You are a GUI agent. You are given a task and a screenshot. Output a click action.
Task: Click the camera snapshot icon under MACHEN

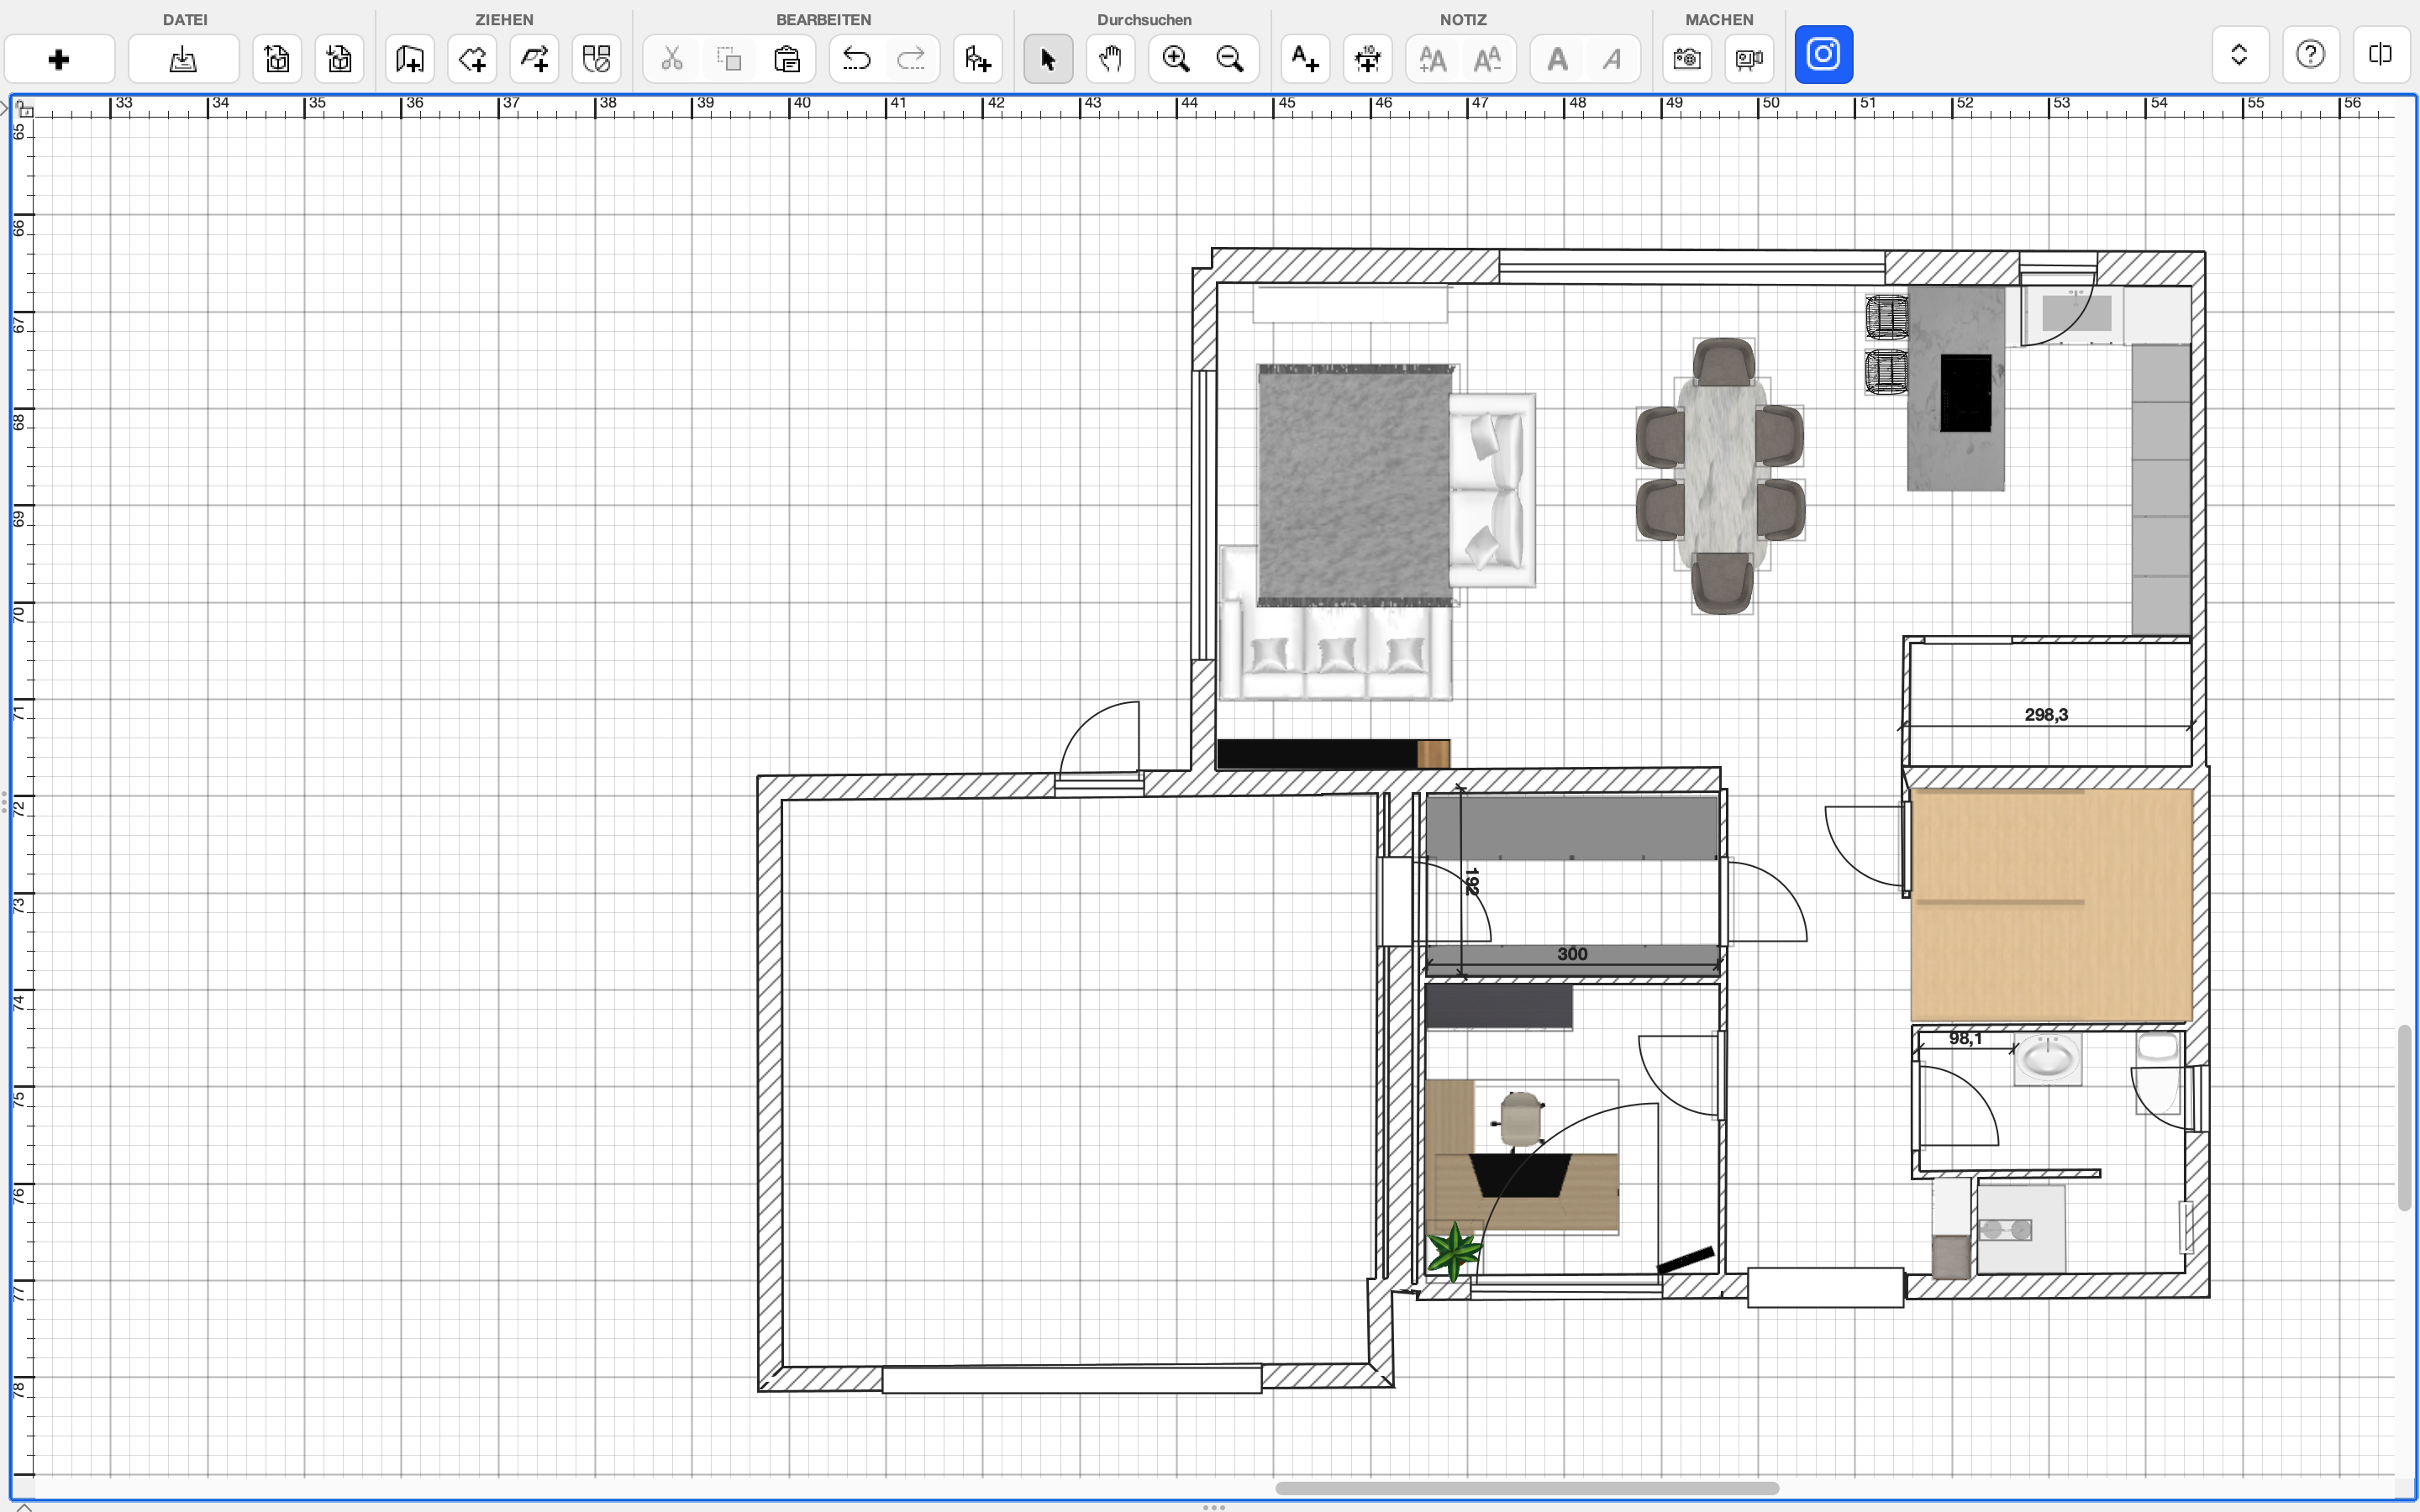point(1687,59)
